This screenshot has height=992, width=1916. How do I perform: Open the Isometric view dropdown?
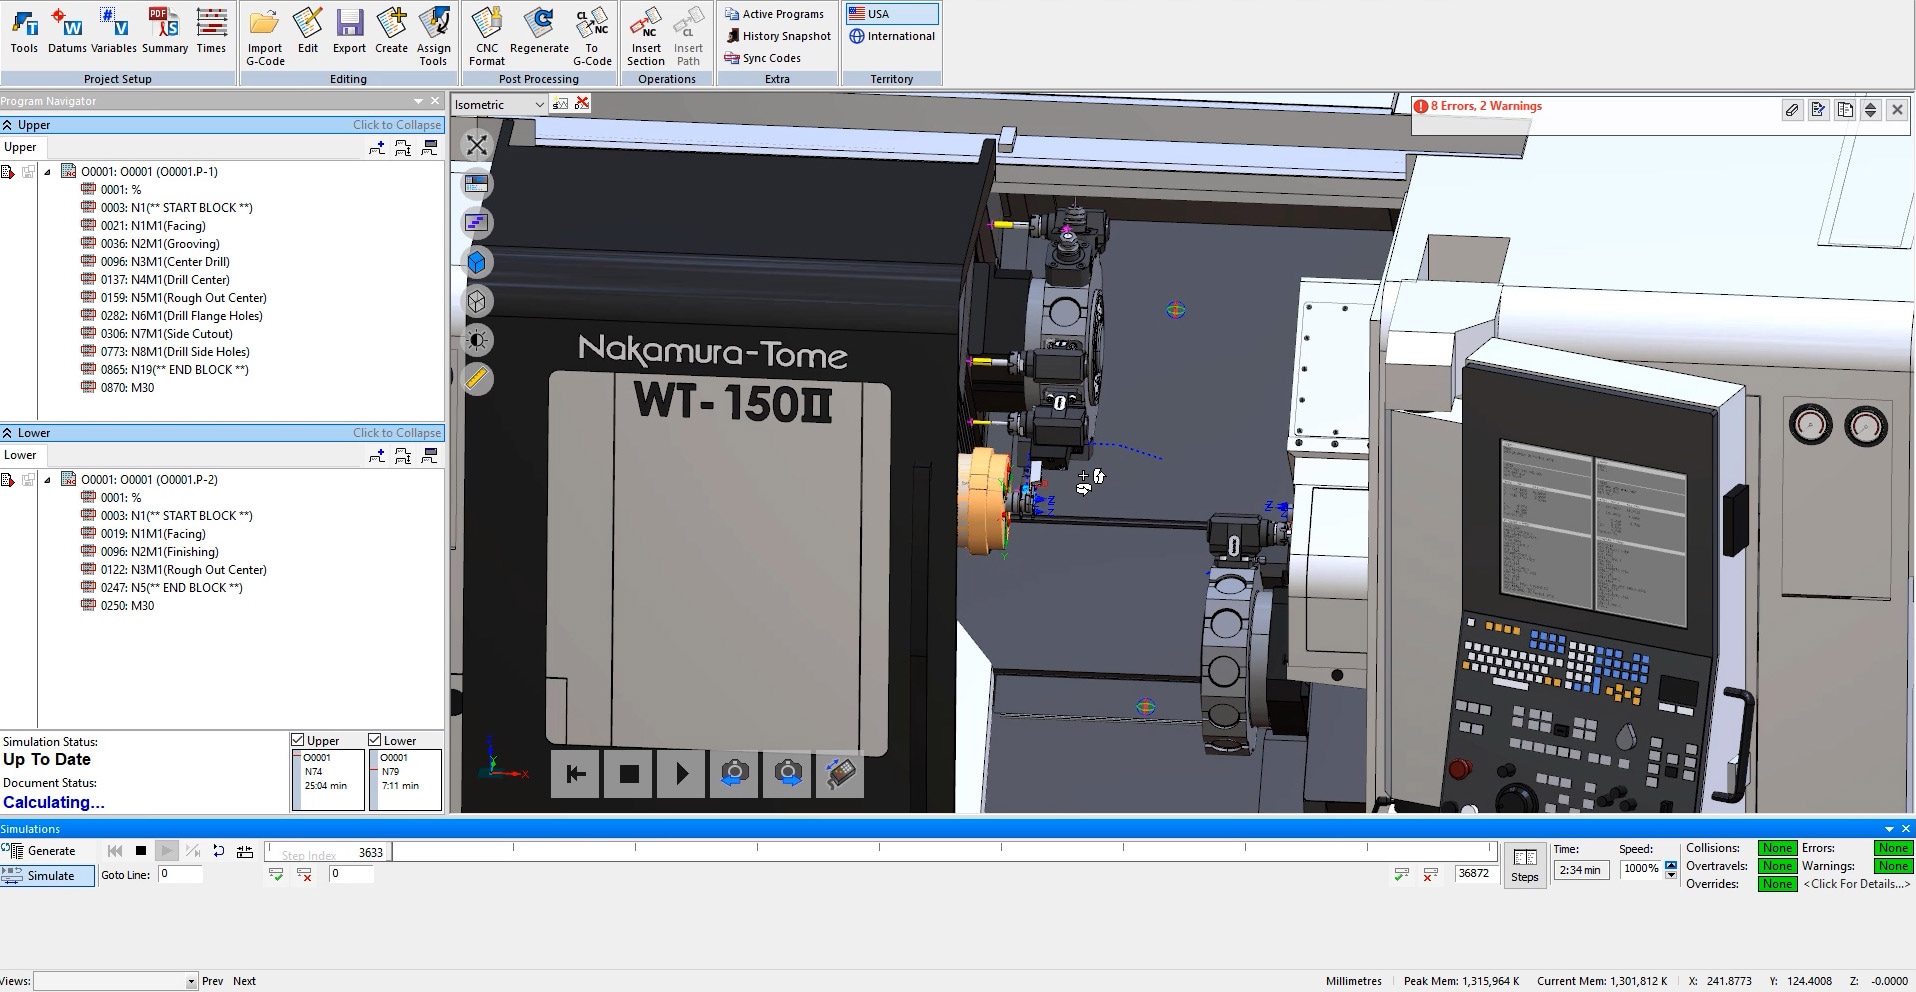pyautogui.click(x=499, y=104)
